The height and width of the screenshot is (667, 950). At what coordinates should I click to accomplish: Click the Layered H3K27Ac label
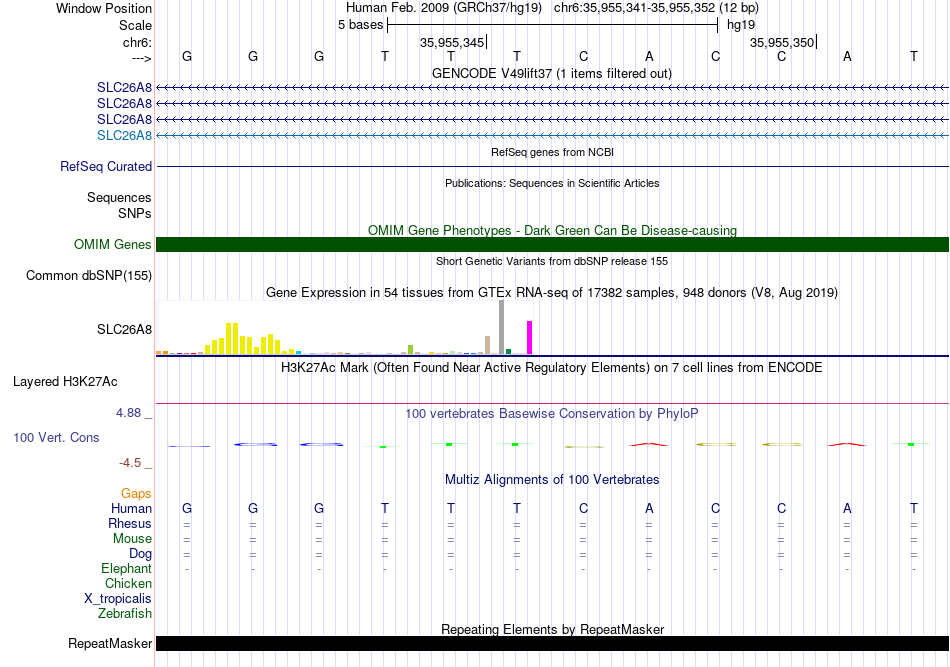coord(65,382)
